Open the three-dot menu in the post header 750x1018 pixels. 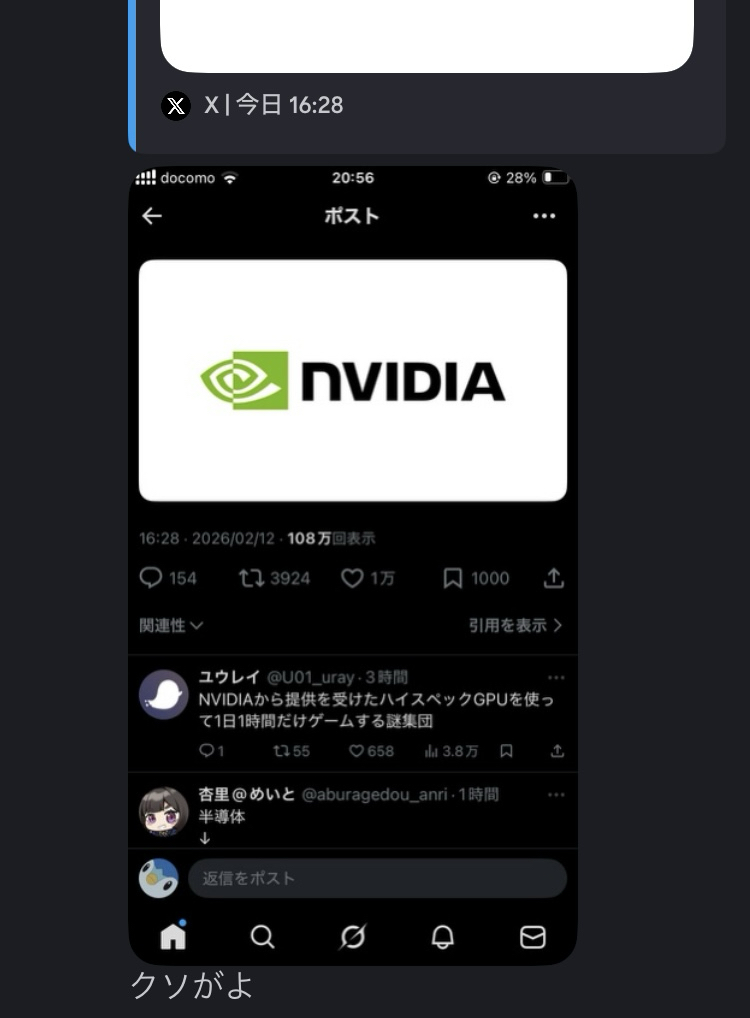pos(544,216)
